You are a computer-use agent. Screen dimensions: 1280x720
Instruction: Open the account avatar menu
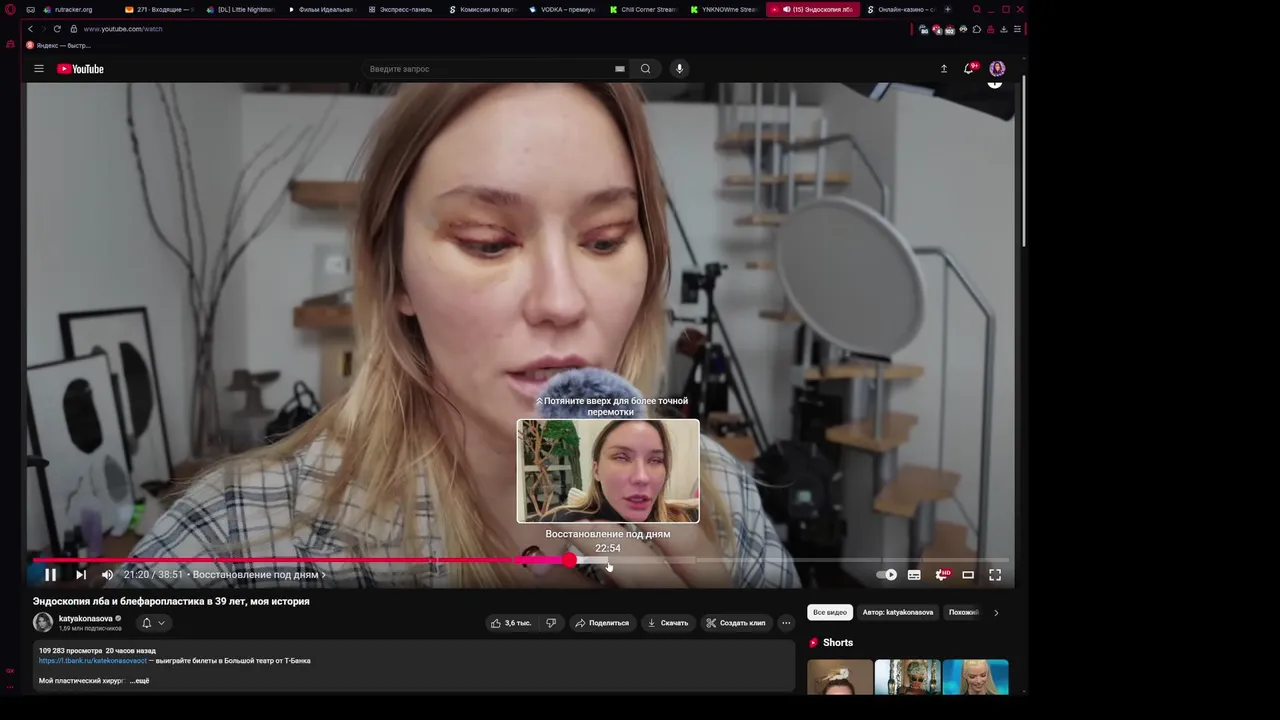tap(997, 69)
